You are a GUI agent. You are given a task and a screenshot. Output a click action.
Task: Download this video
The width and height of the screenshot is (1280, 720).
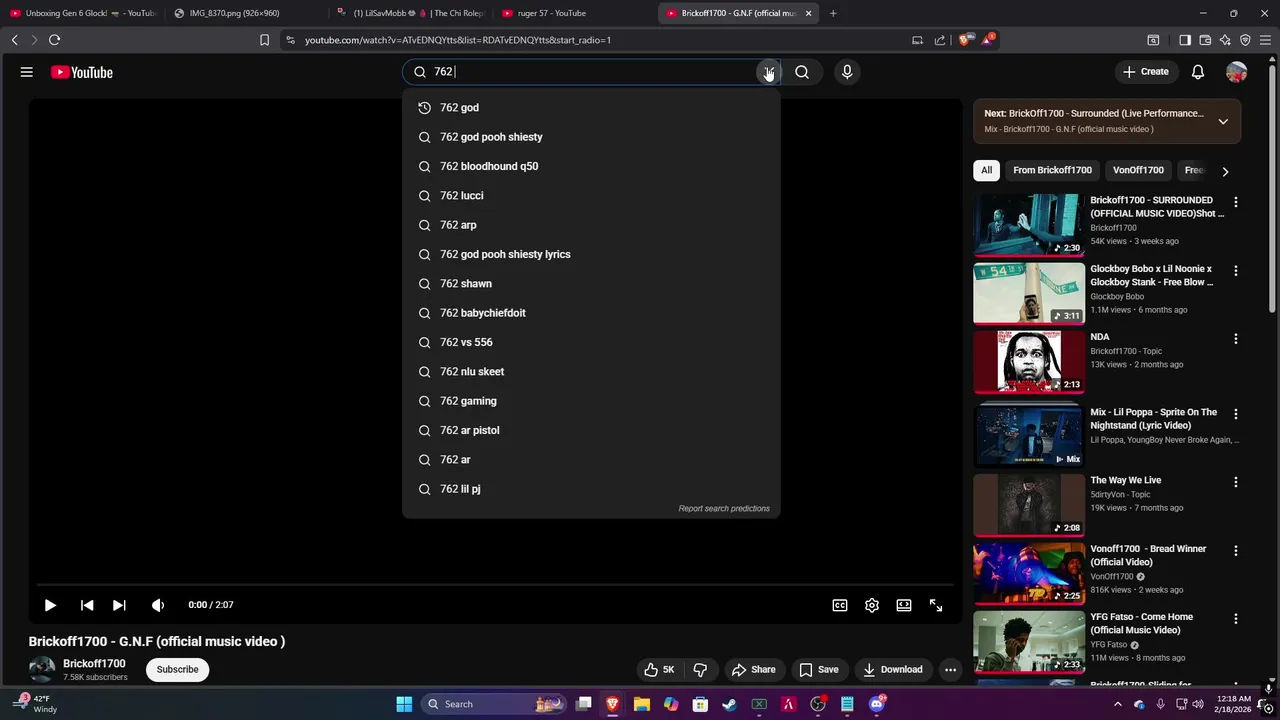tap(893, 669)
